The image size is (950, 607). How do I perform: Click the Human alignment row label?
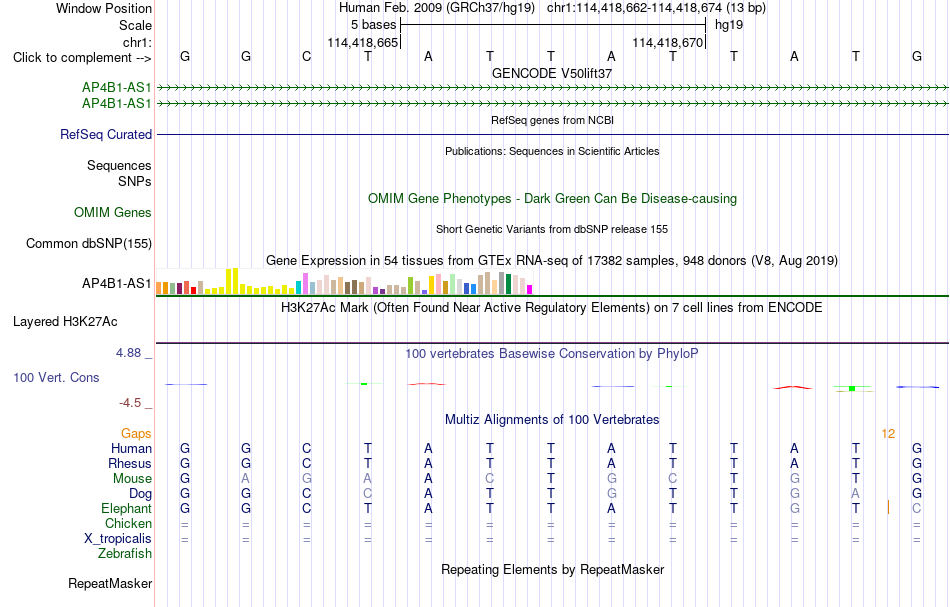click(x=131, y=449)
